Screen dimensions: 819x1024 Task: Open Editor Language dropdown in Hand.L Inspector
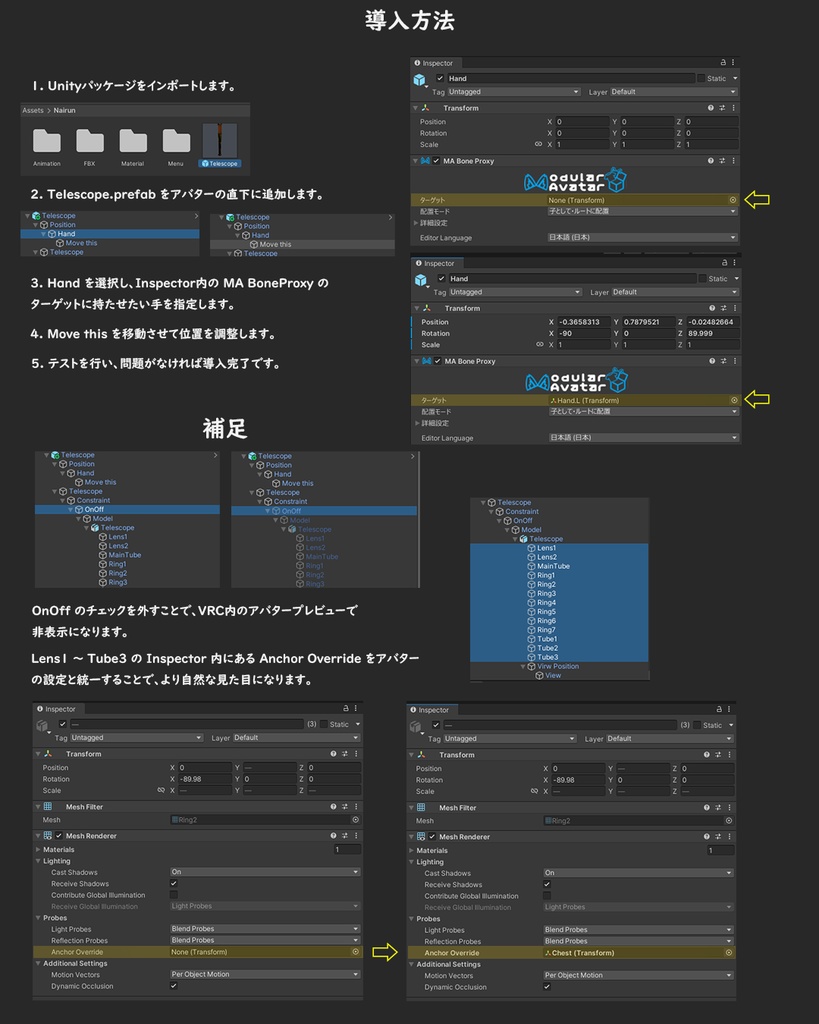pos(643,438)
